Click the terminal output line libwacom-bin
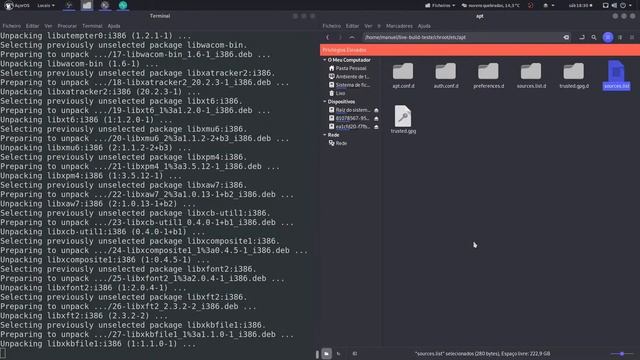 [124, 45]
